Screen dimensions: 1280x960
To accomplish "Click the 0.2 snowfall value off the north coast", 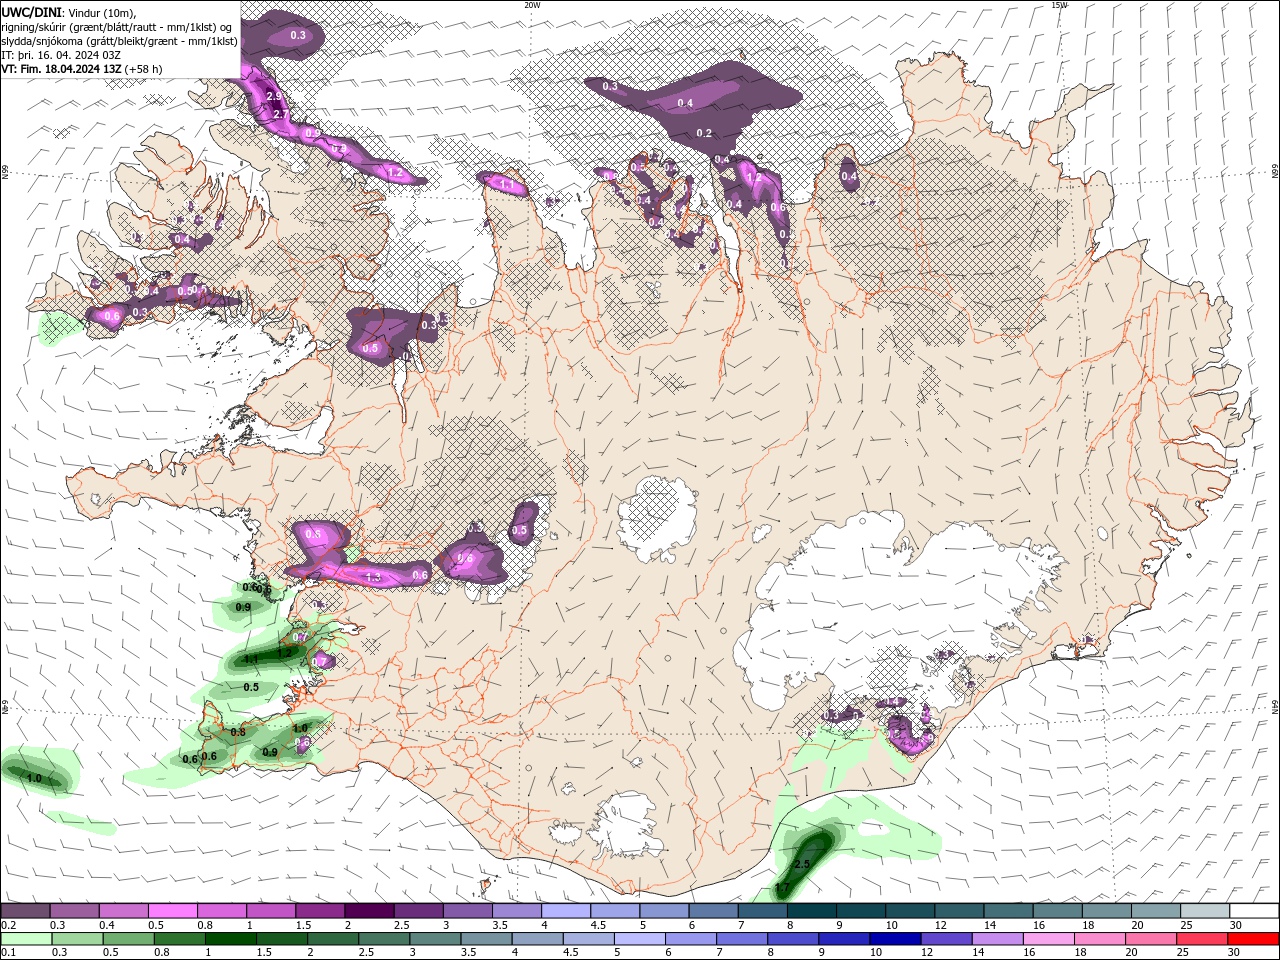I will tap(704, 133).
